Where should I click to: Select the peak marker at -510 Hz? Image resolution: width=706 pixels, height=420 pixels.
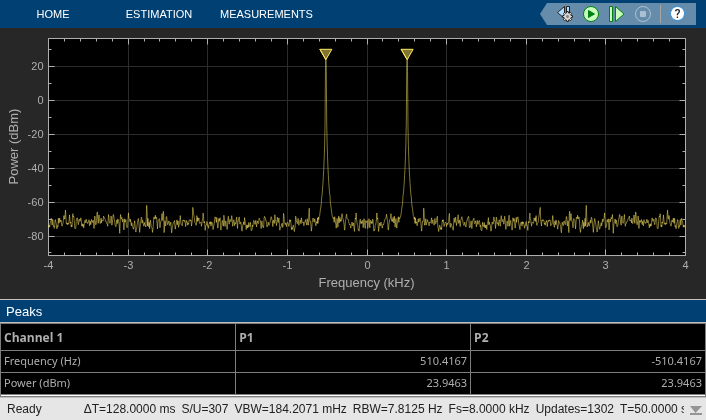click(326, 54)
